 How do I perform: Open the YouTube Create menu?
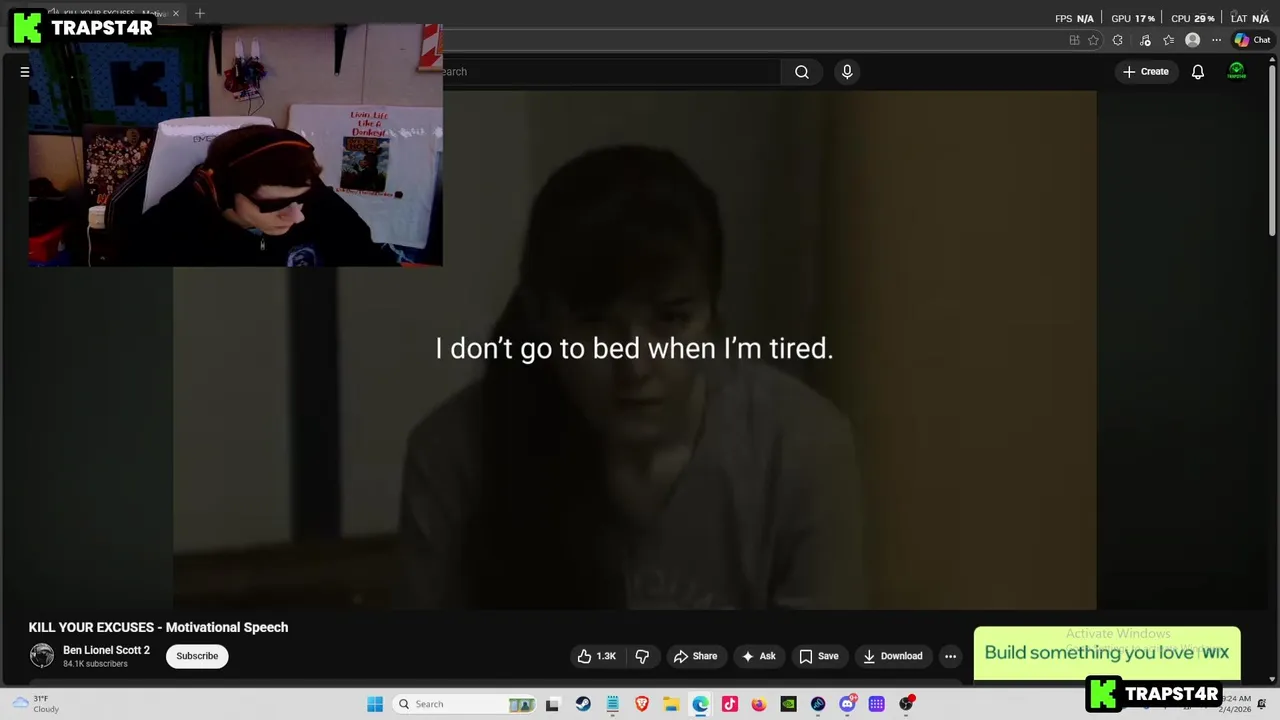tap(1146, 72)
